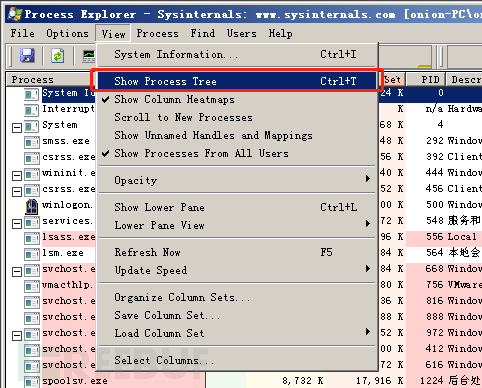Choose Organize Column Sets
Viewport: 482px width, 388px height.
(237, 297)
